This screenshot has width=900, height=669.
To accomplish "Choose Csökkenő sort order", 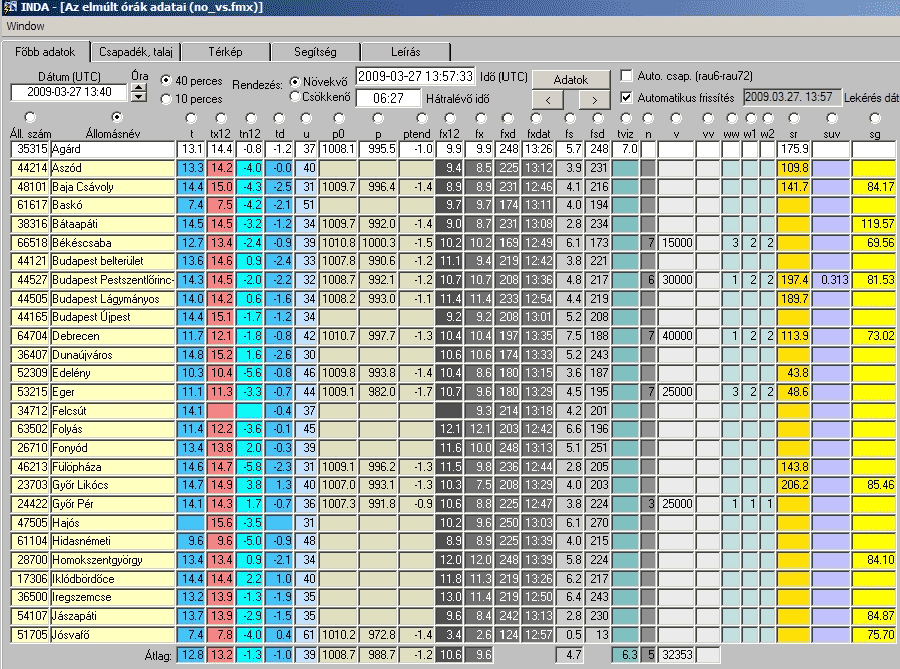I will click(295, 97).
